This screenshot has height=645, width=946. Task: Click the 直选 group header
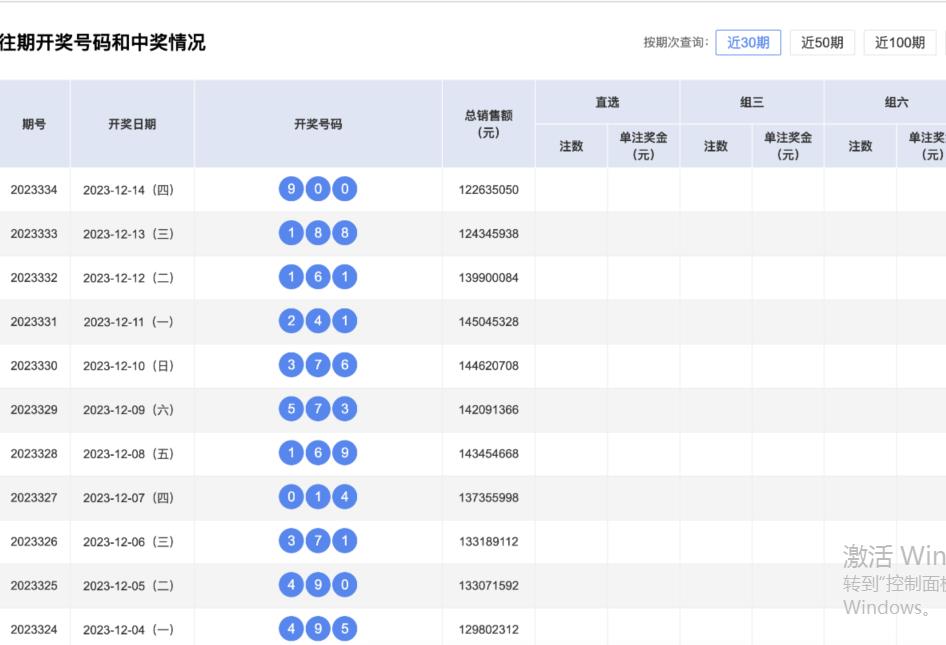click(x=608, y=102)
